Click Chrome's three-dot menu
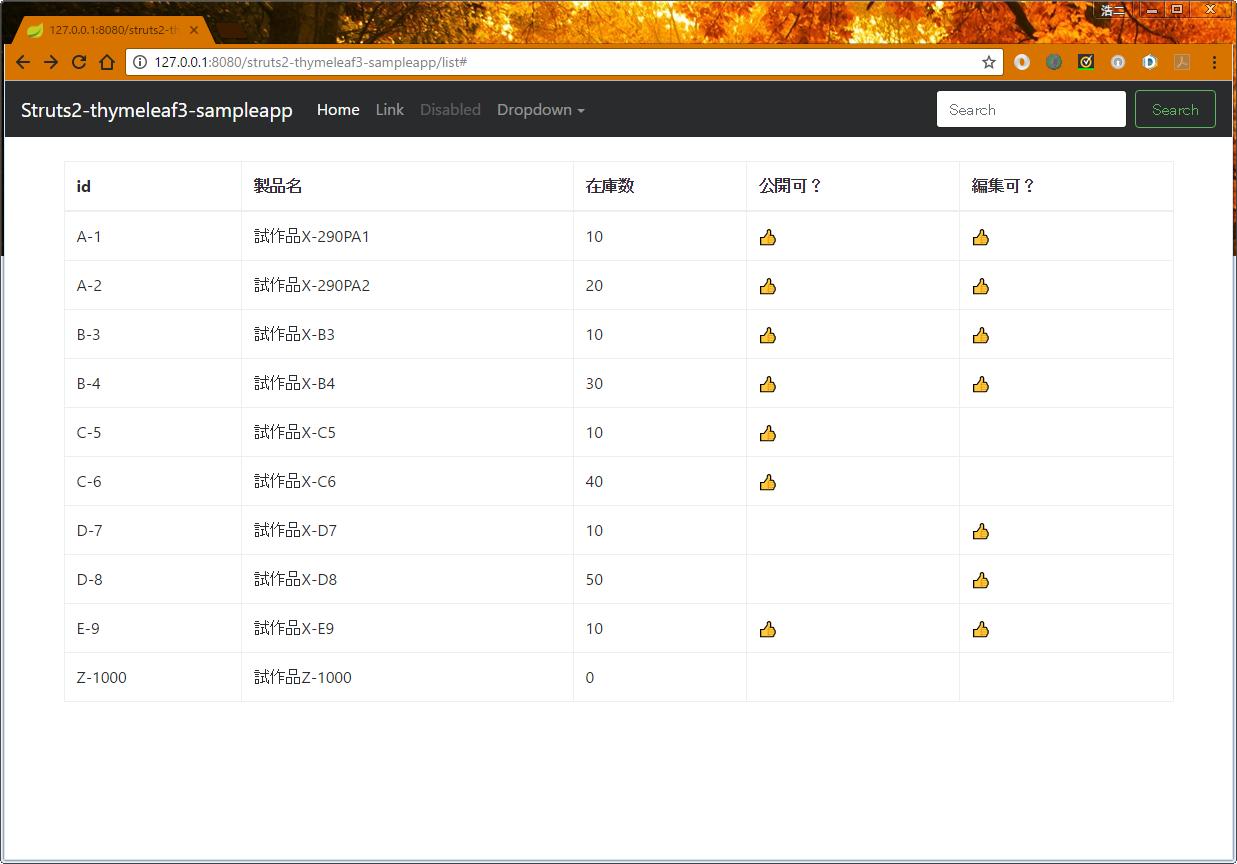The height and width of the screenshot is (864, 1237). pos(1215,61)
